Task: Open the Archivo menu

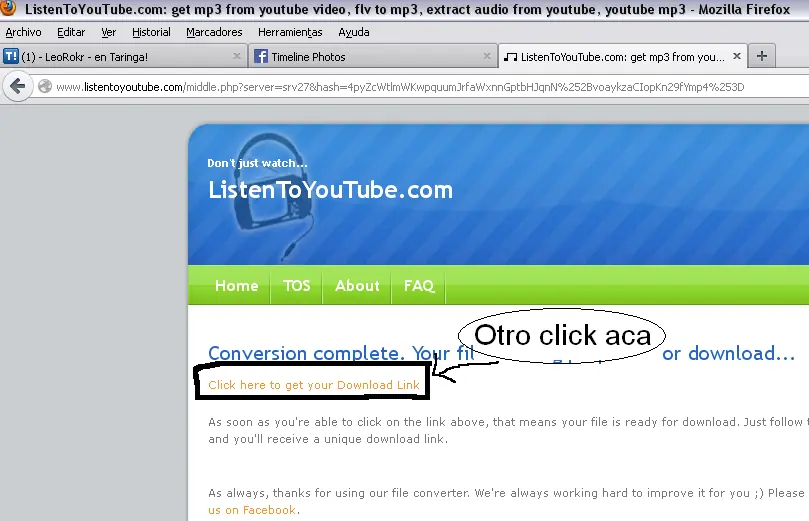Action: 23,32
